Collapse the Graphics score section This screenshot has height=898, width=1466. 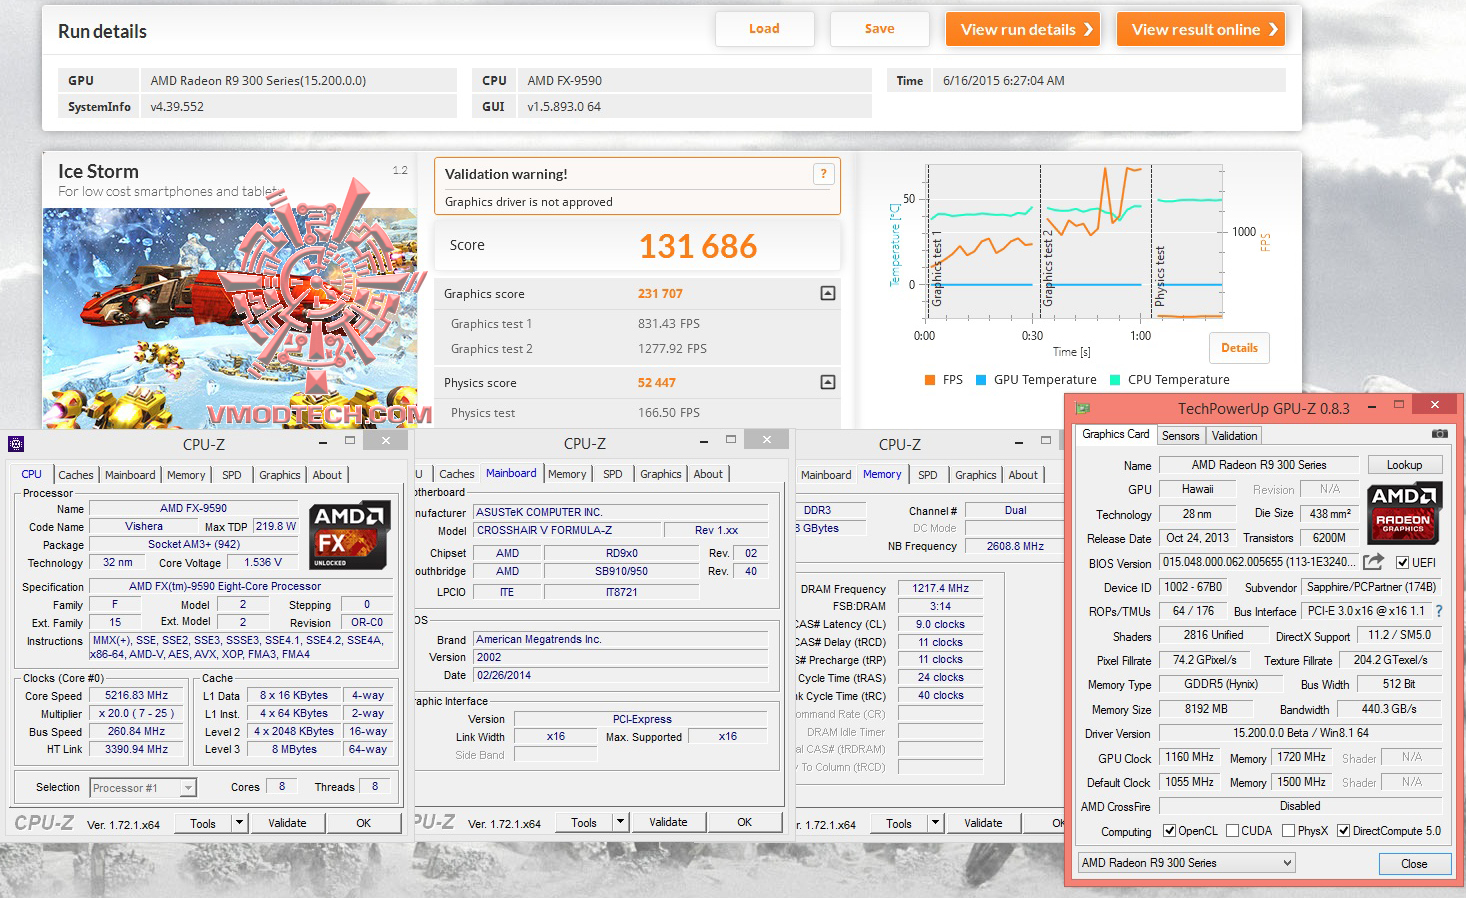coord(827,293)
